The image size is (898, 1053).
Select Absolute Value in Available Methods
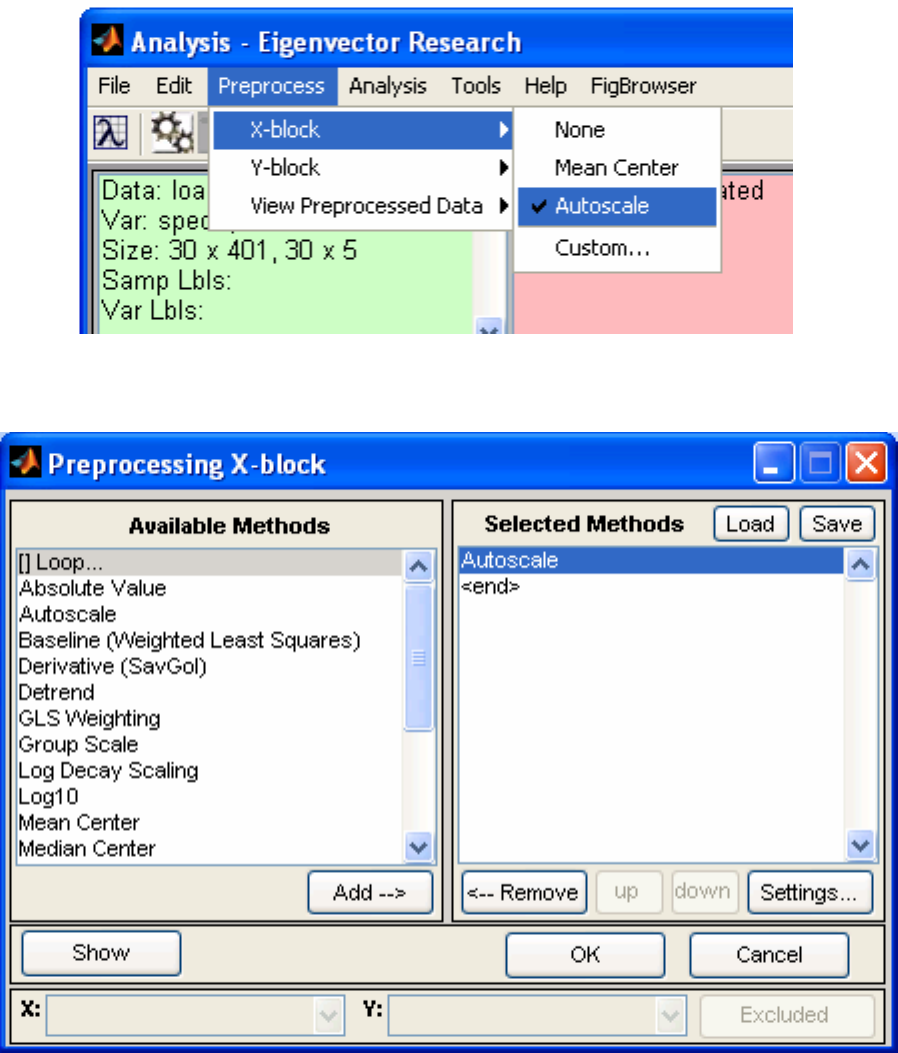tap(210, 588)
